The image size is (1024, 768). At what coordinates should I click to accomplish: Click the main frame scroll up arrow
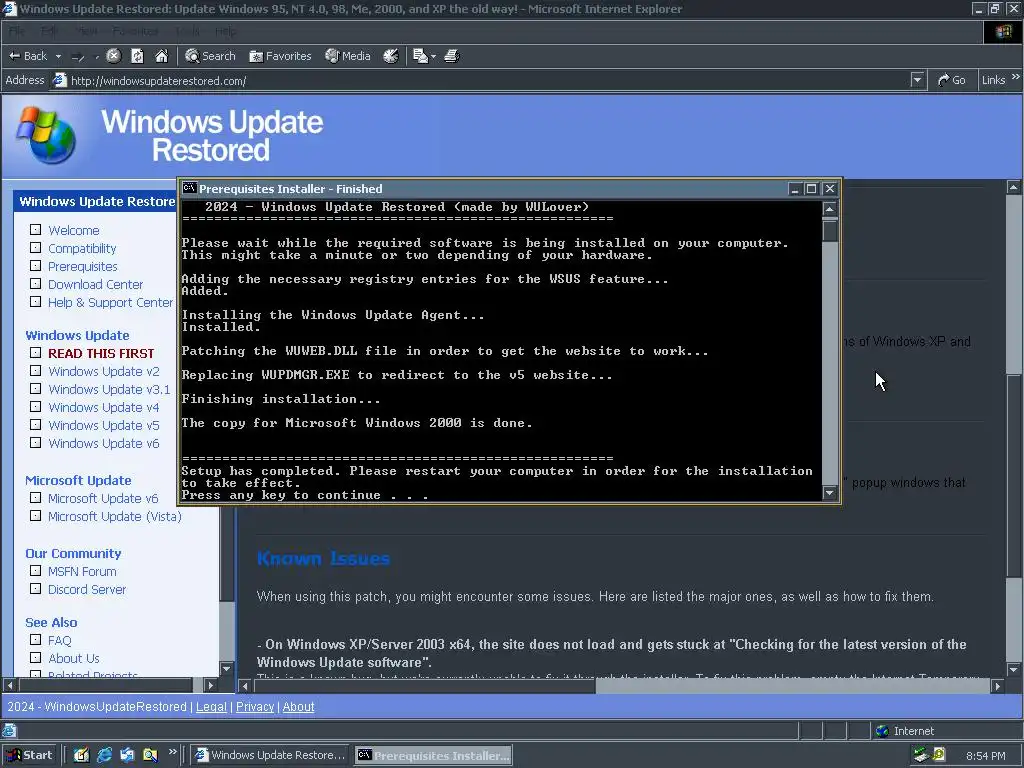click(1014, 187)
